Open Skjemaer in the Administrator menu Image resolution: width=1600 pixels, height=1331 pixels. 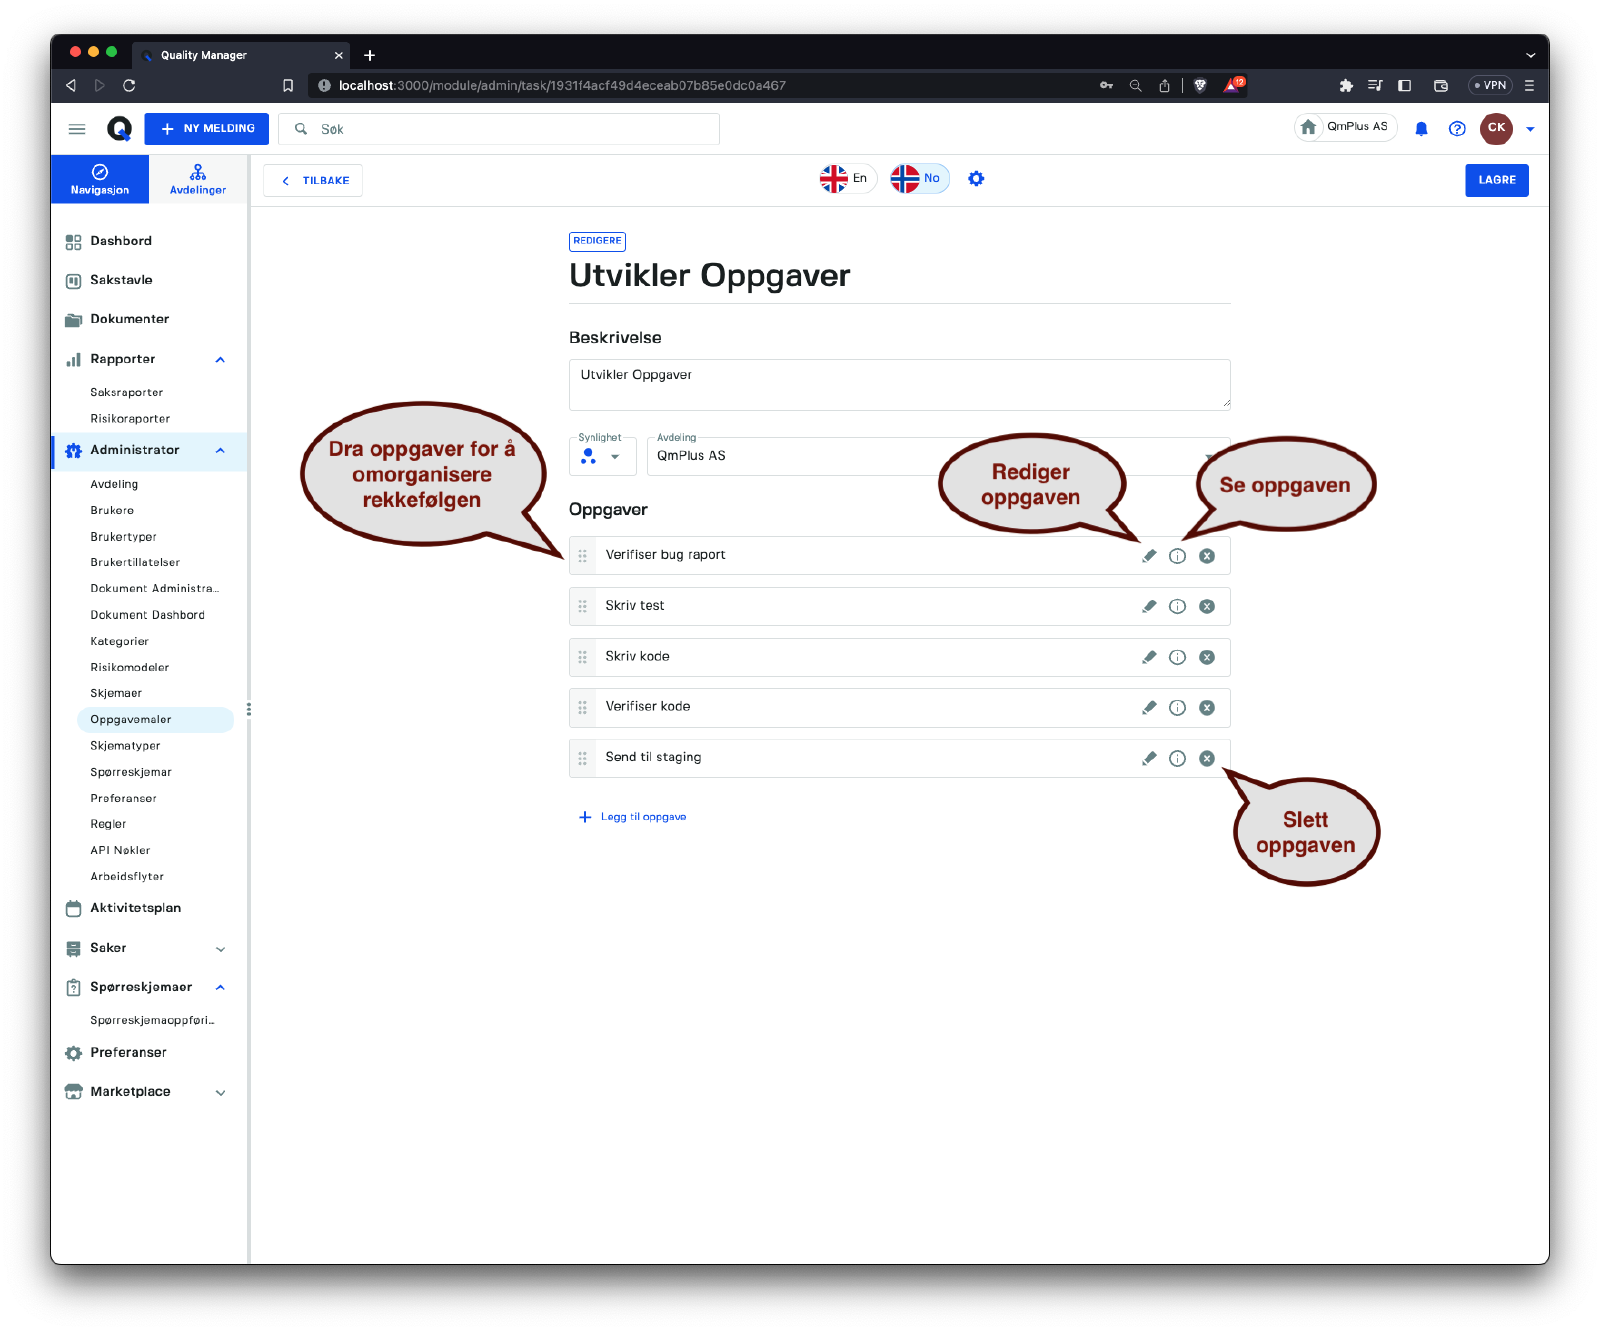pos(116,693)
